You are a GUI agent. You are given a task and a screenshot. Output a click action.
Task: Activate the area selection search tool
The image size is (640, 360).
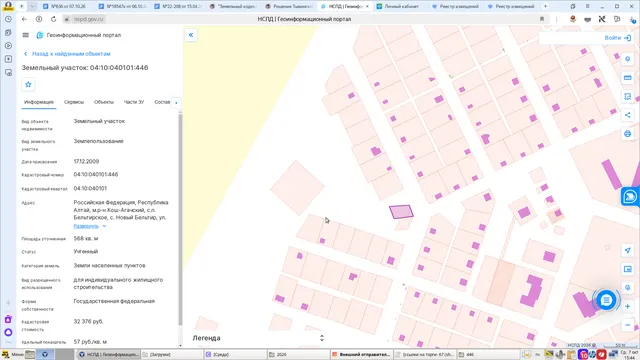tap(628, 96)
